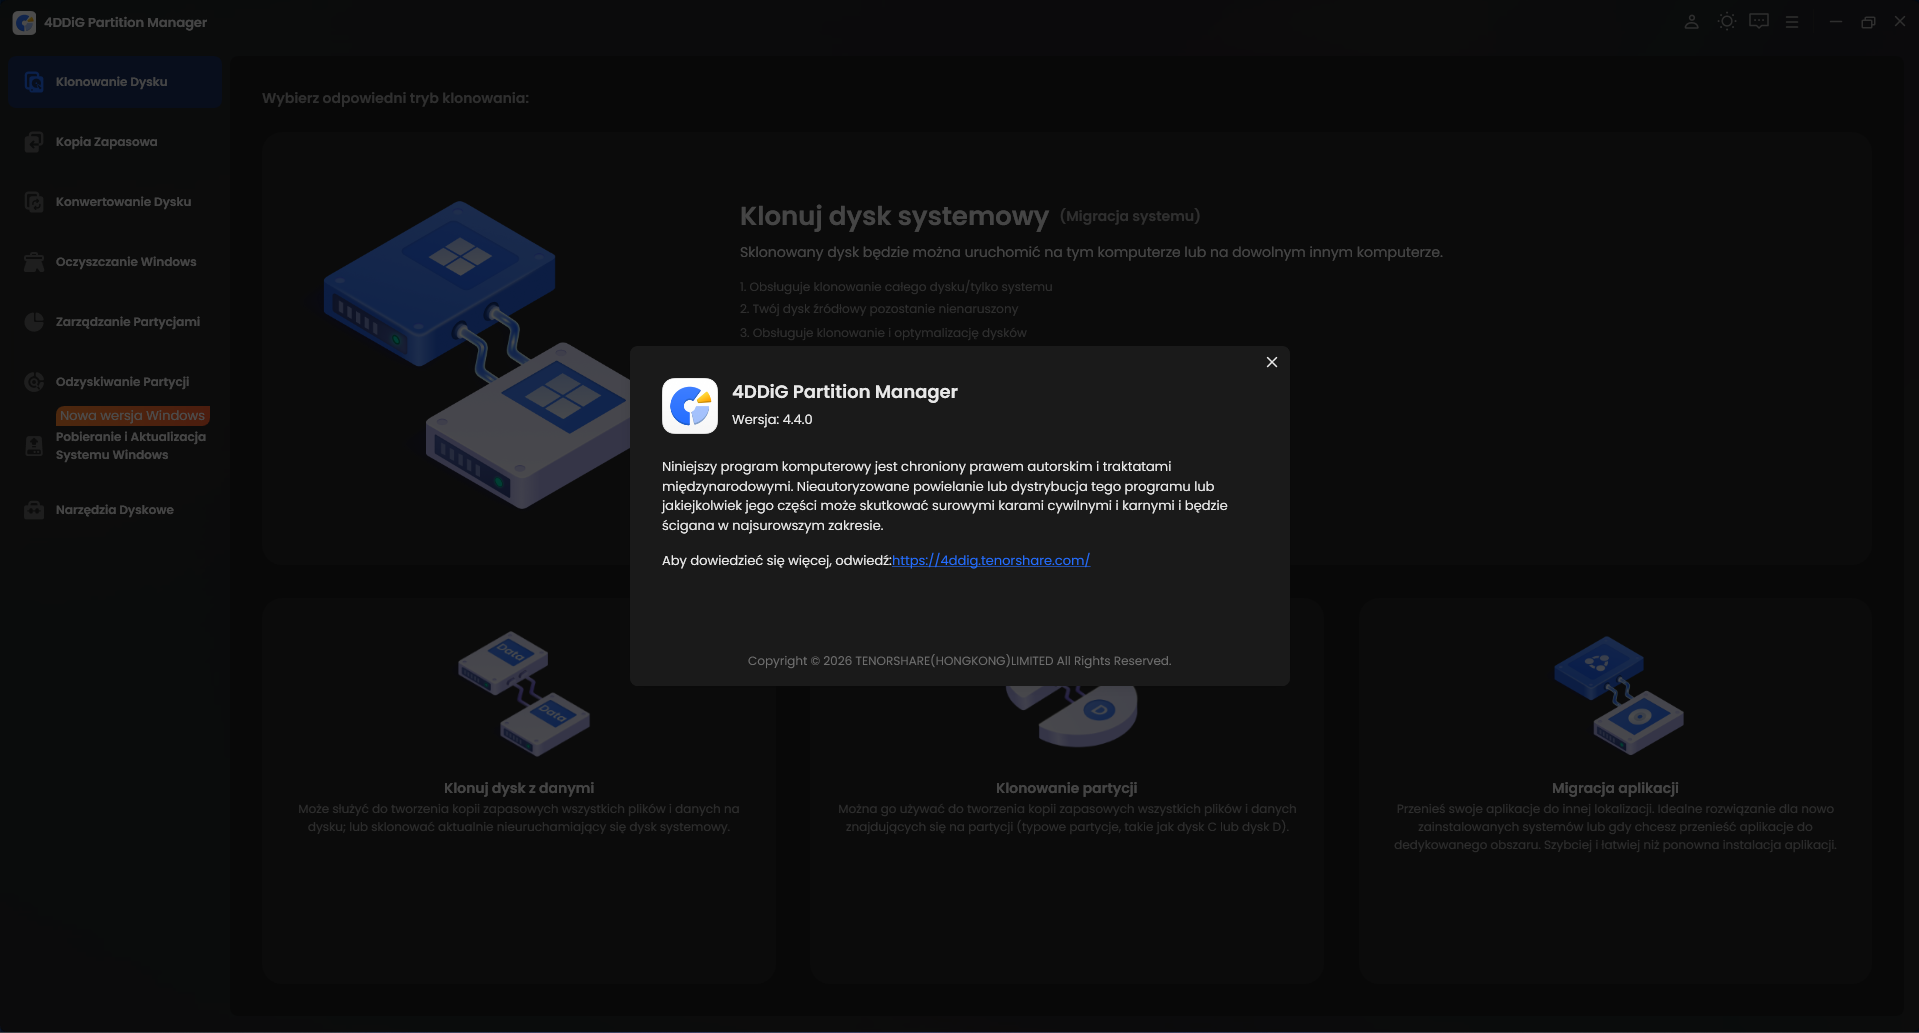
Task: Open Narzędzia Dyskowe toolbox icon
Action: point(34,510)
